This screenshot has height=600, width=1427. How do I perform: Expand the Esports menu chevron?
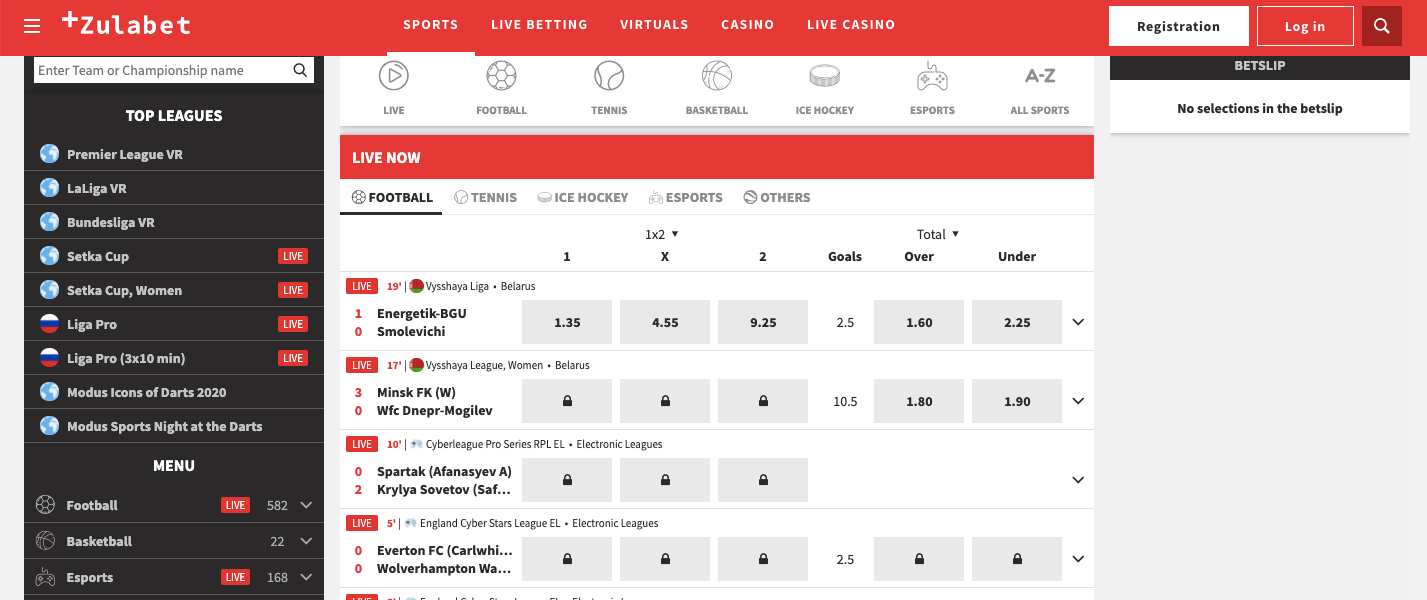306,577
